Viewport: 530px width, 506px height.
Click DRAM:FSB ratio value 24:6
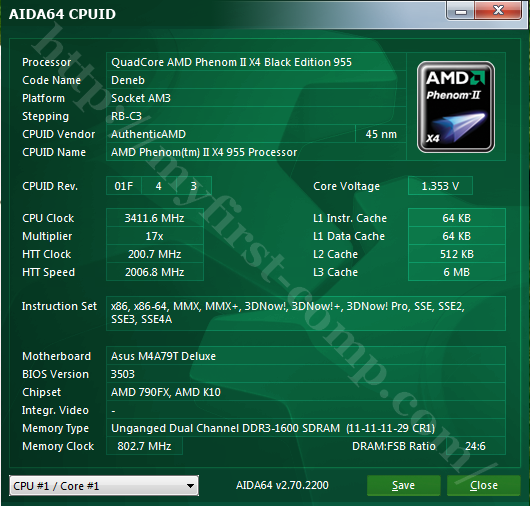[x=475, y=446]
